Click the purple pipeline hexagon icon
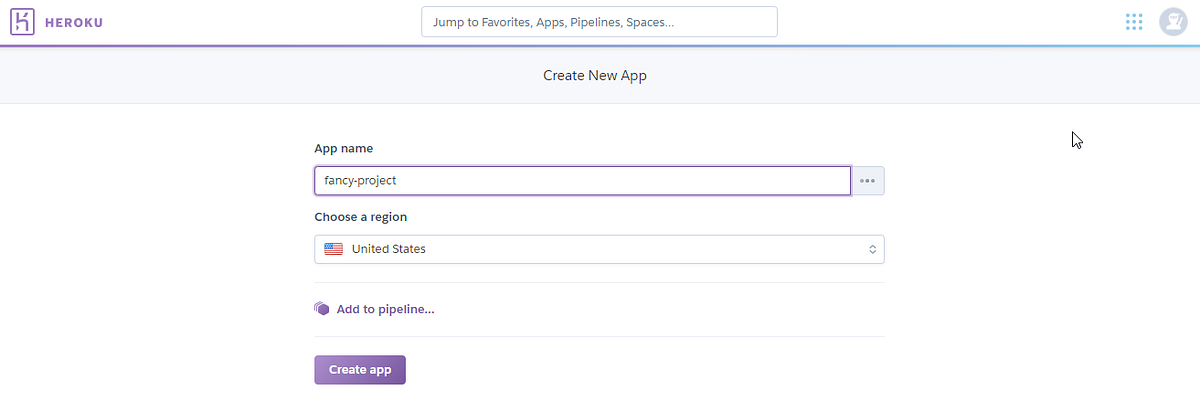The height and width of the screenshot is (420, 1200). pos(322,309)
